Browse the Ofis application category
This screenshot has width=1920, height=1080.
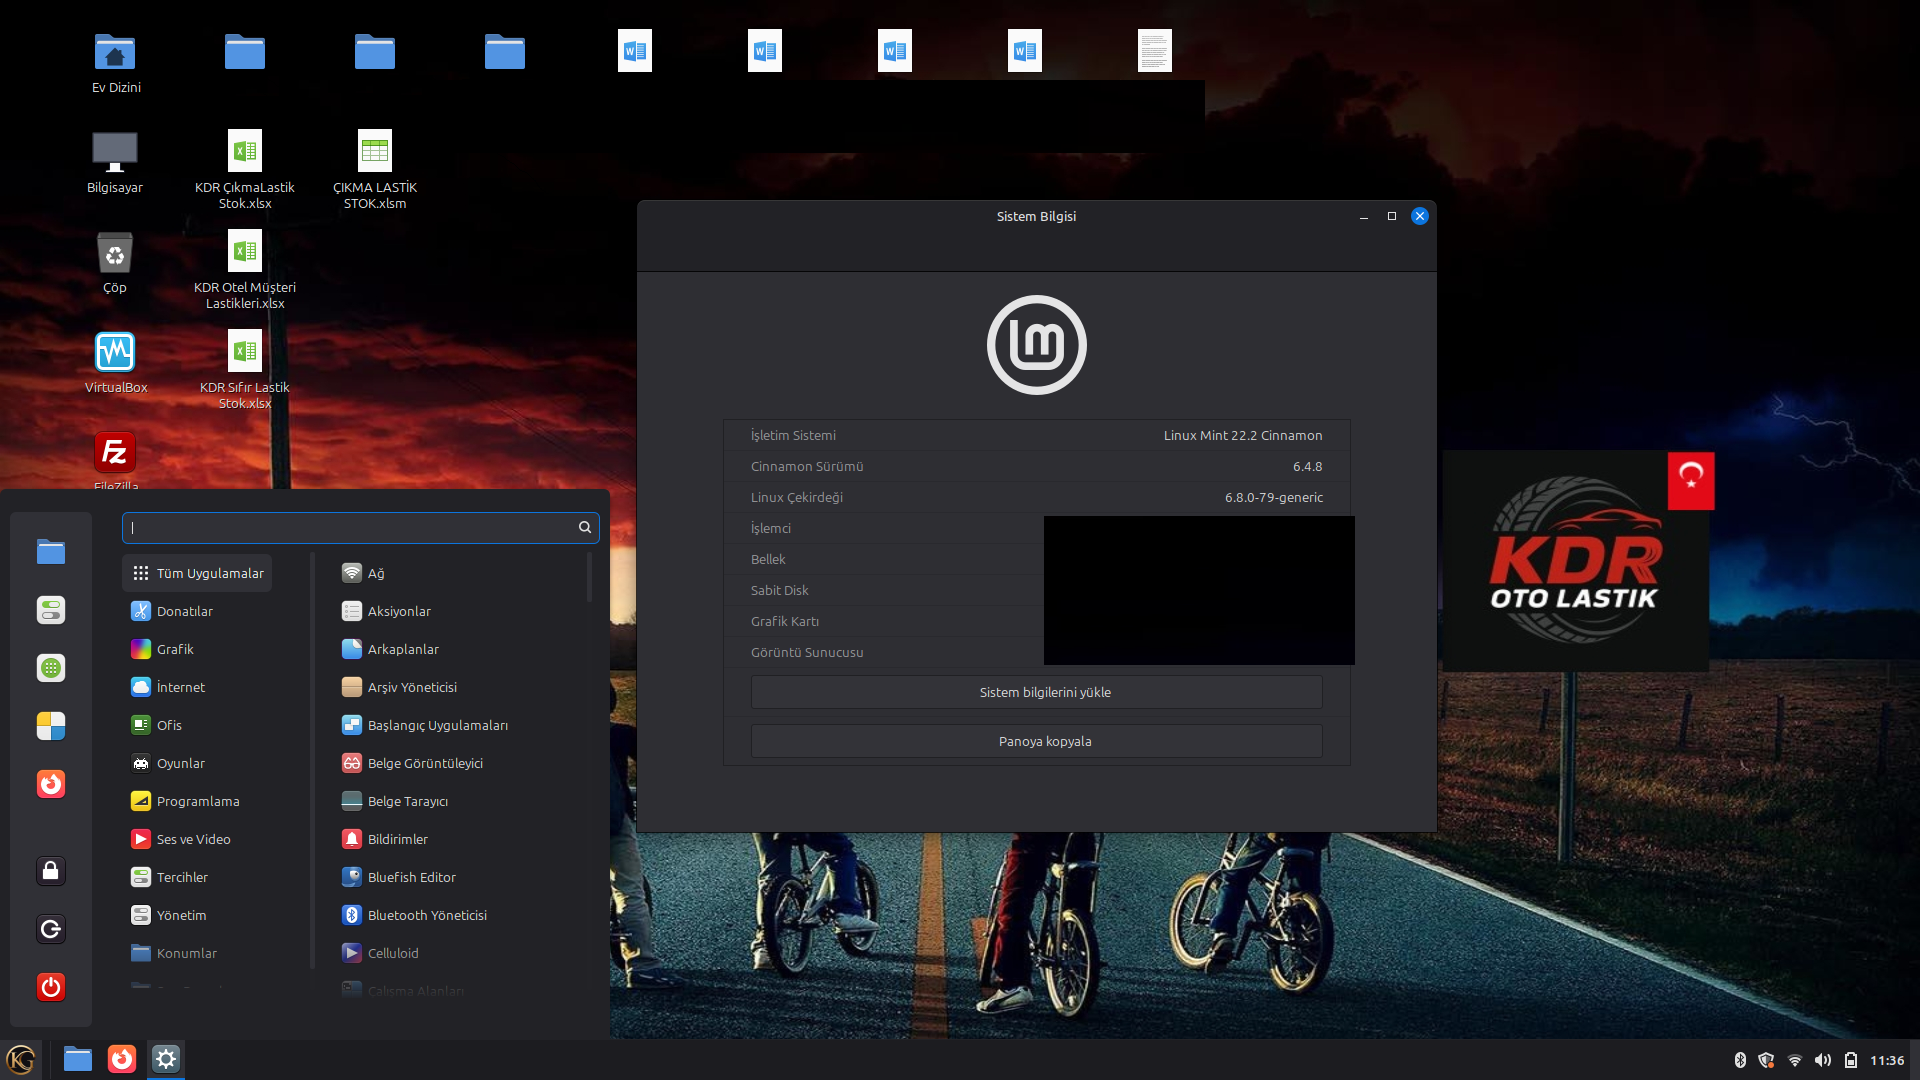pos(169,724)
